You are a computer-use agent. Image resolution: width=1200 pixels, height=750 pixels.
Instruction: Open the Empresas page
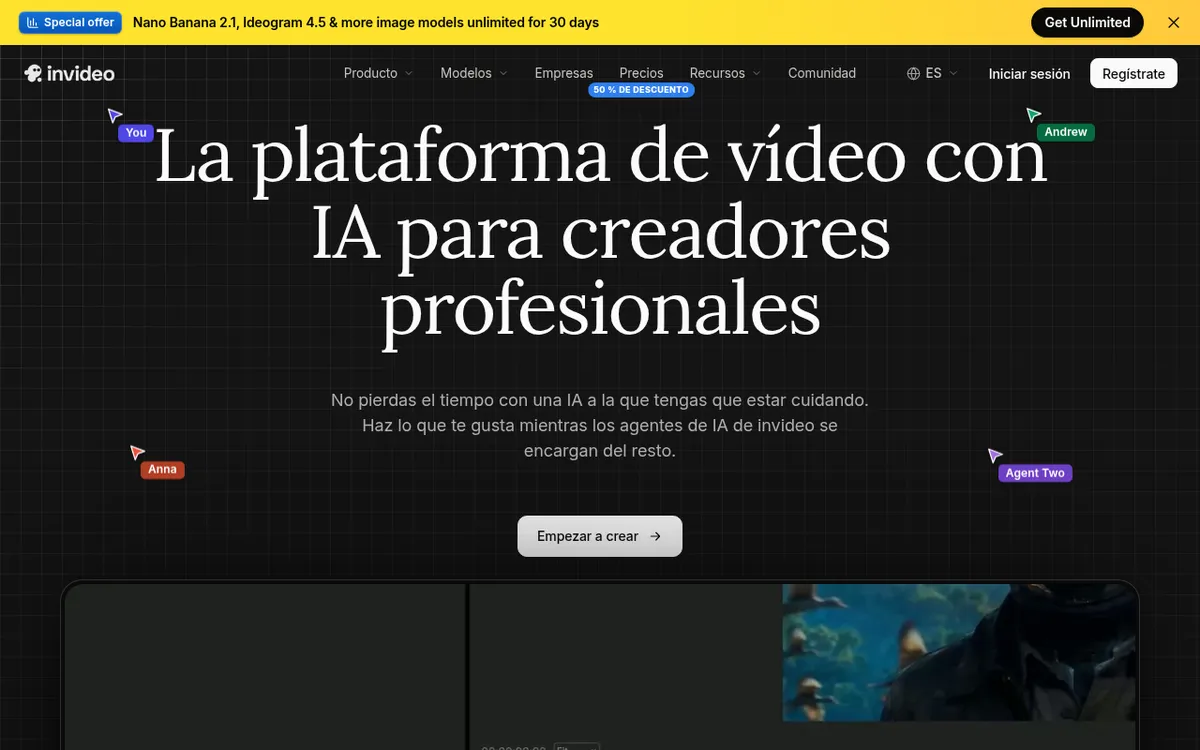coord(564,73)
